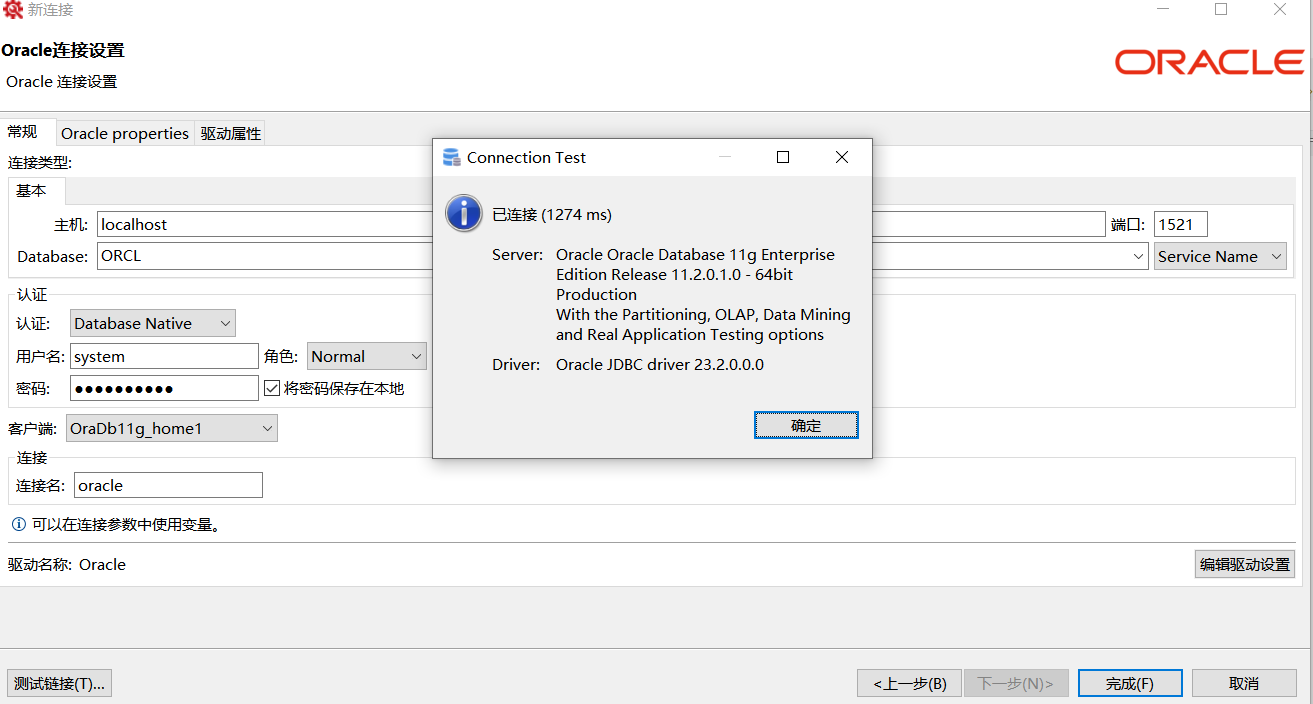Click the database icon in Connection Test title bar
1313x704 pixels.
coord(451,158)
